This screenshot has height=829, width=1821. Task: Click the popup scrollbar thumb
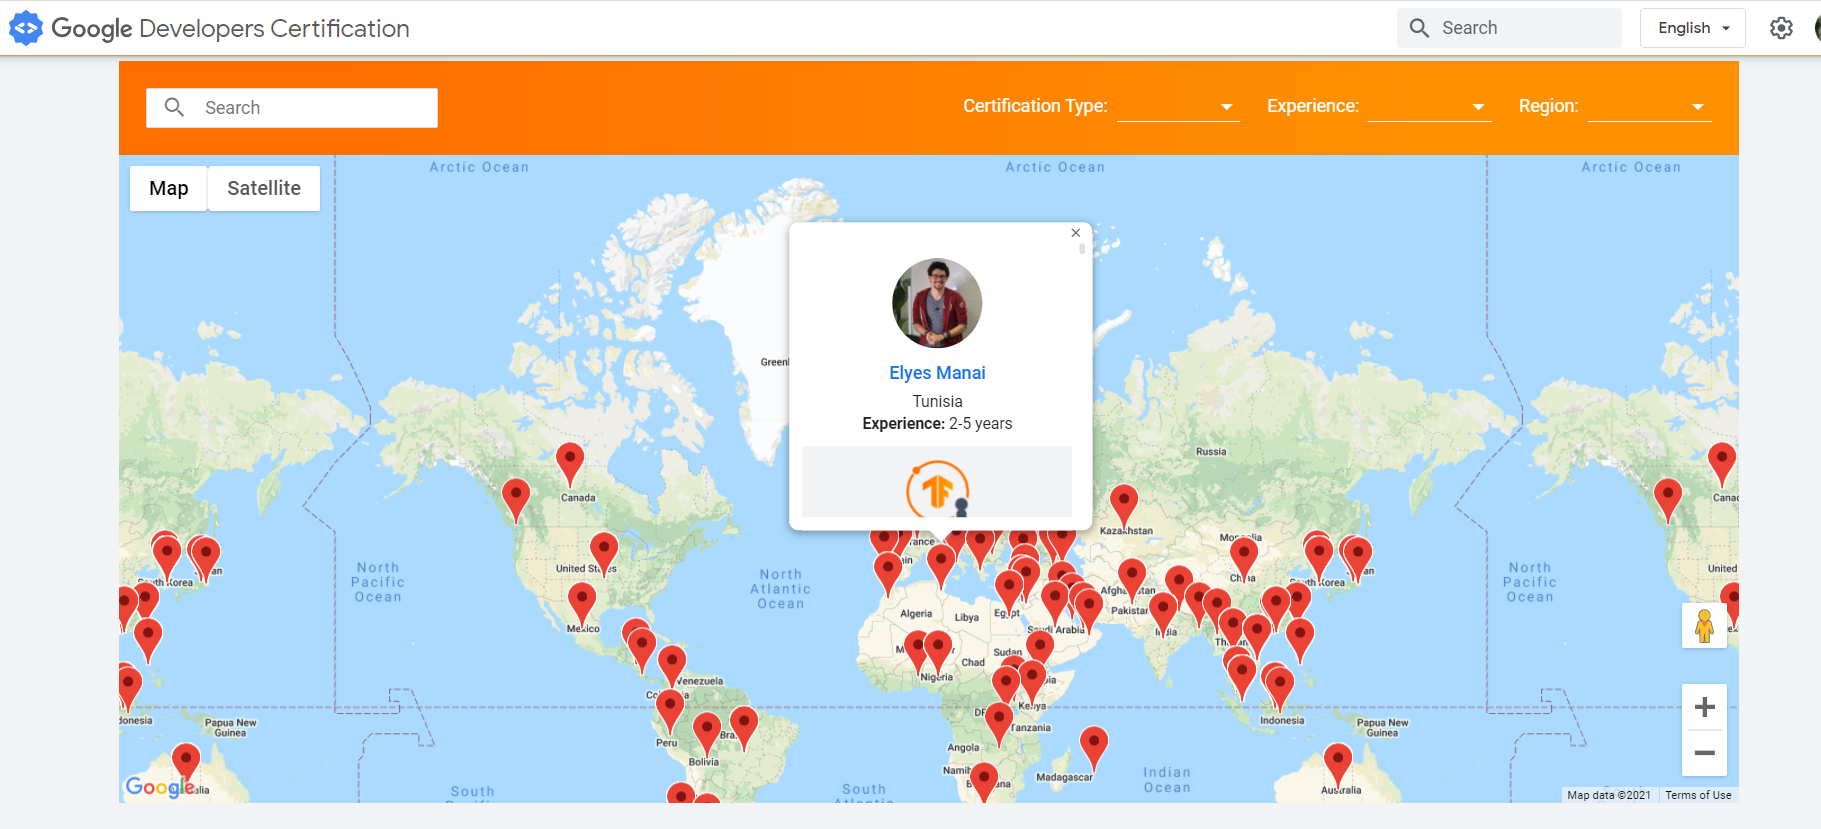(x=1082, y=249)
